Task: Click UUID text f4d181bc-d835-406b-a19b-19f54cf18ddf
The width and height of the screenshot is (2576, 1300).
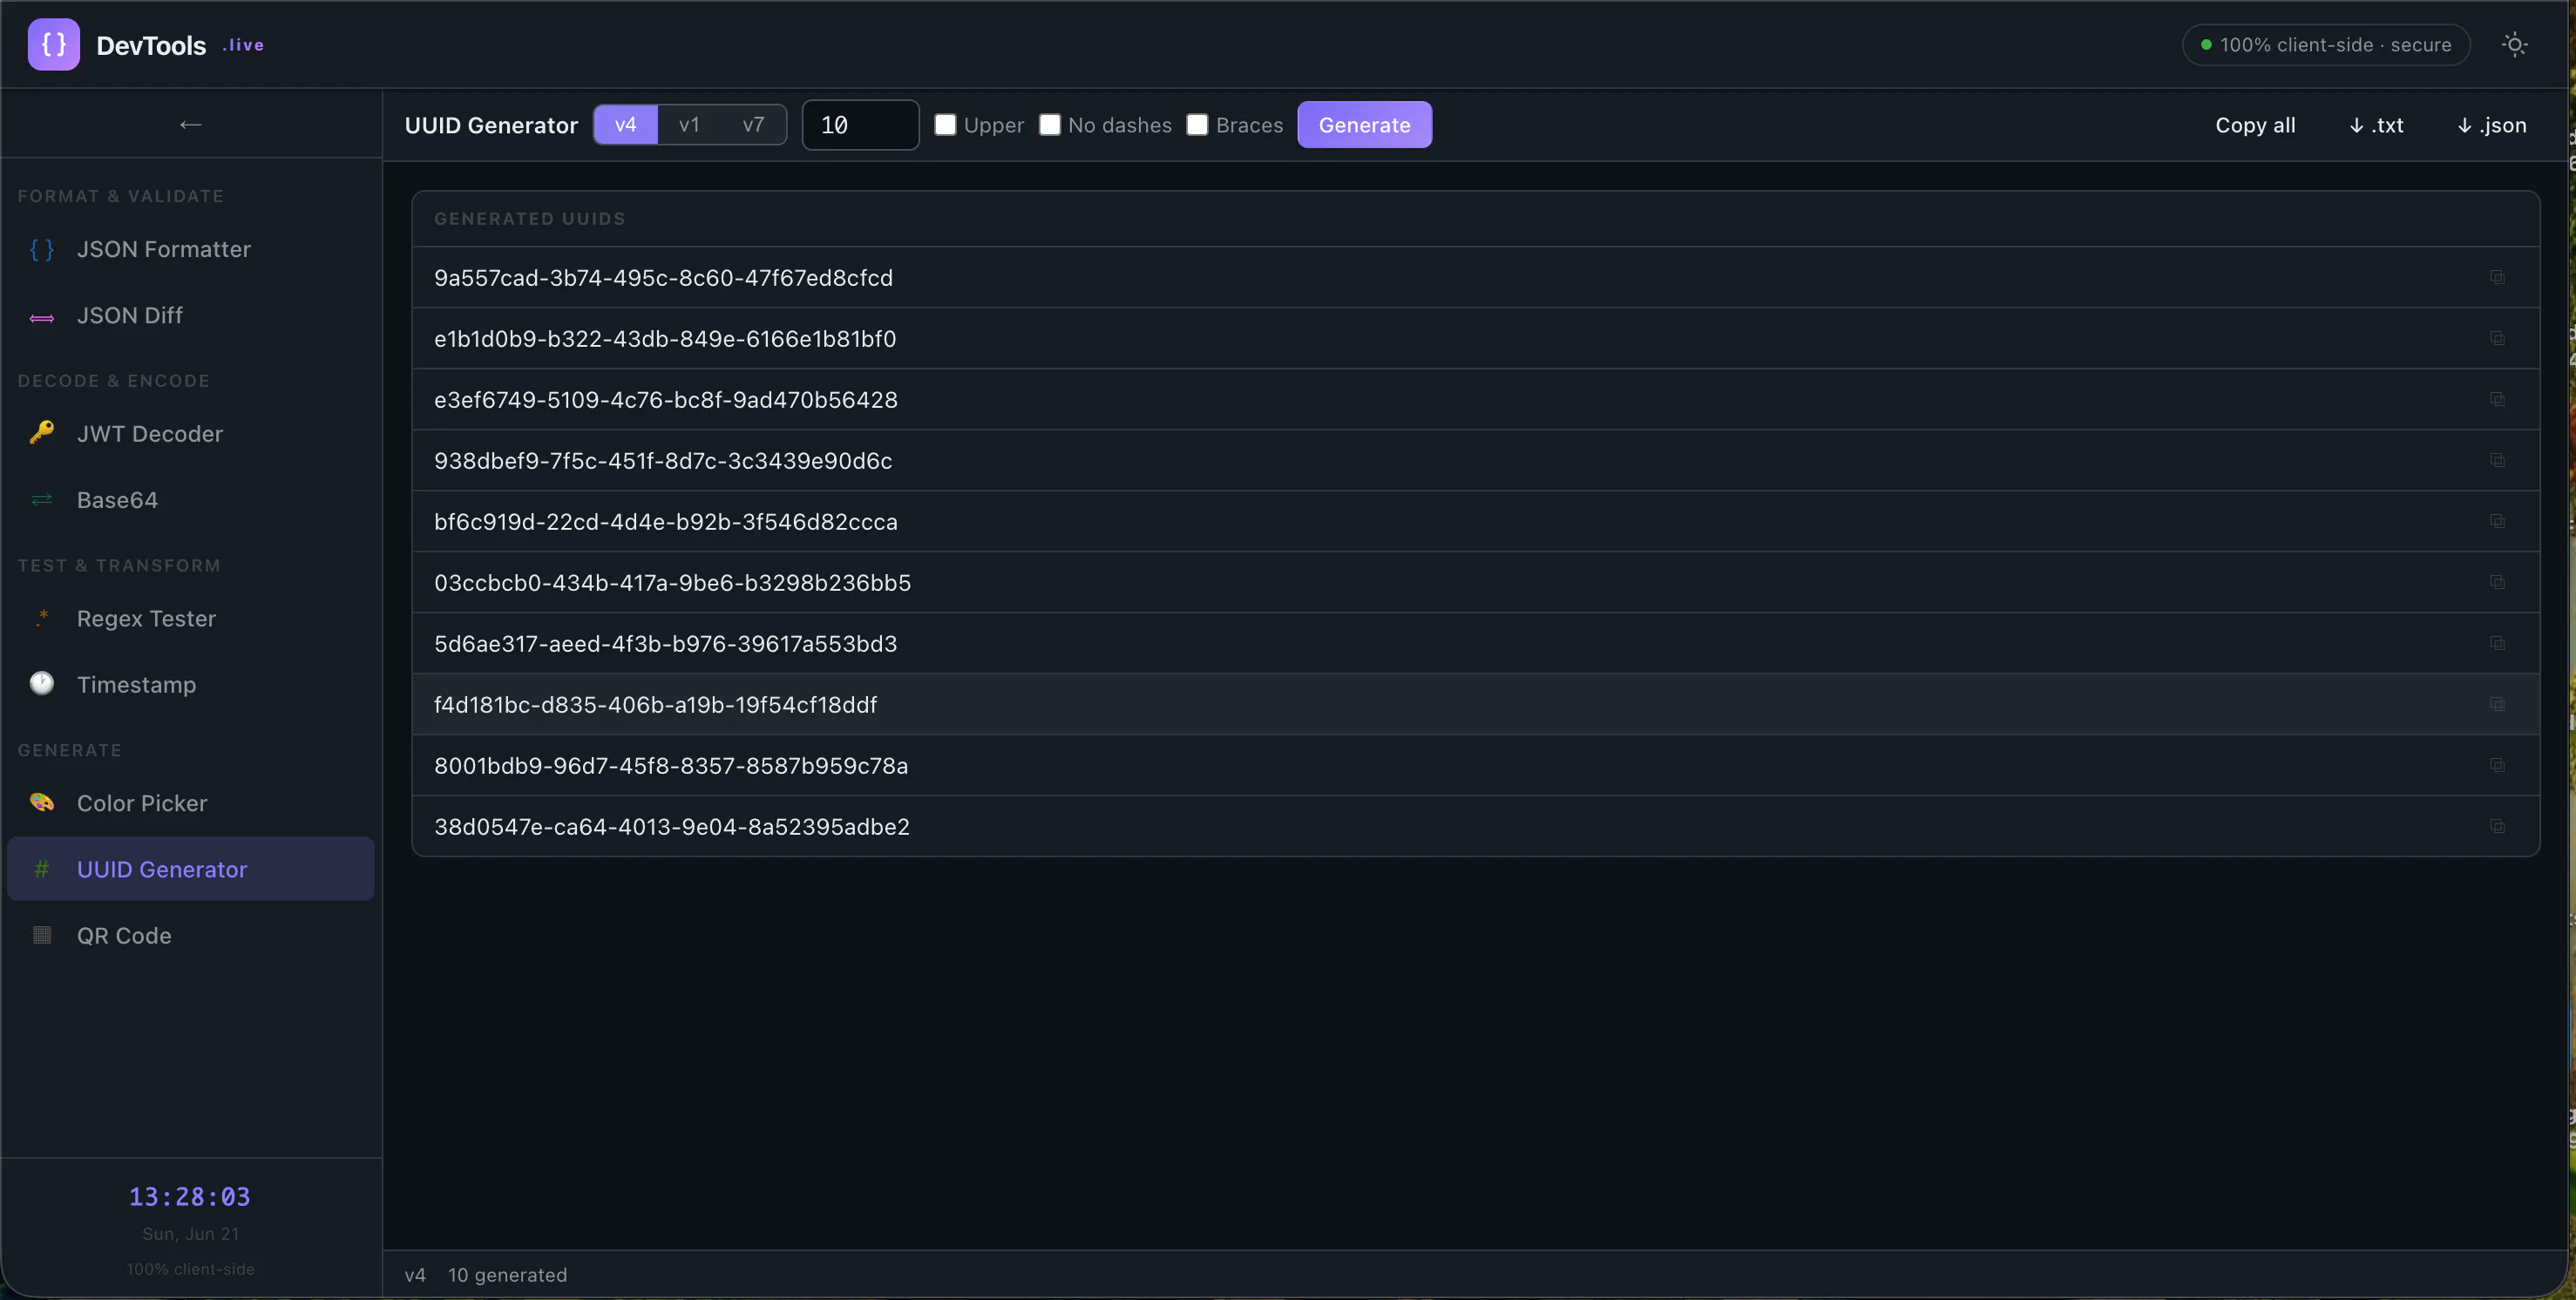Action: point(655,704)
